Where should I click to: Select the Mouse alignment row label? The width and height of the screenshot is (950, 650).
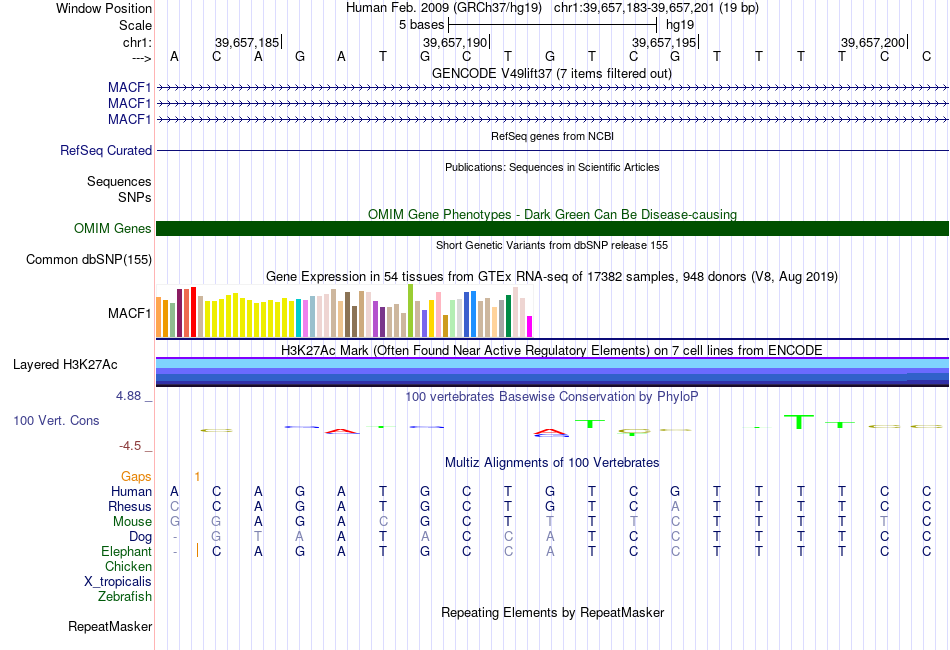pyautogui.click(x=132, y=522)
